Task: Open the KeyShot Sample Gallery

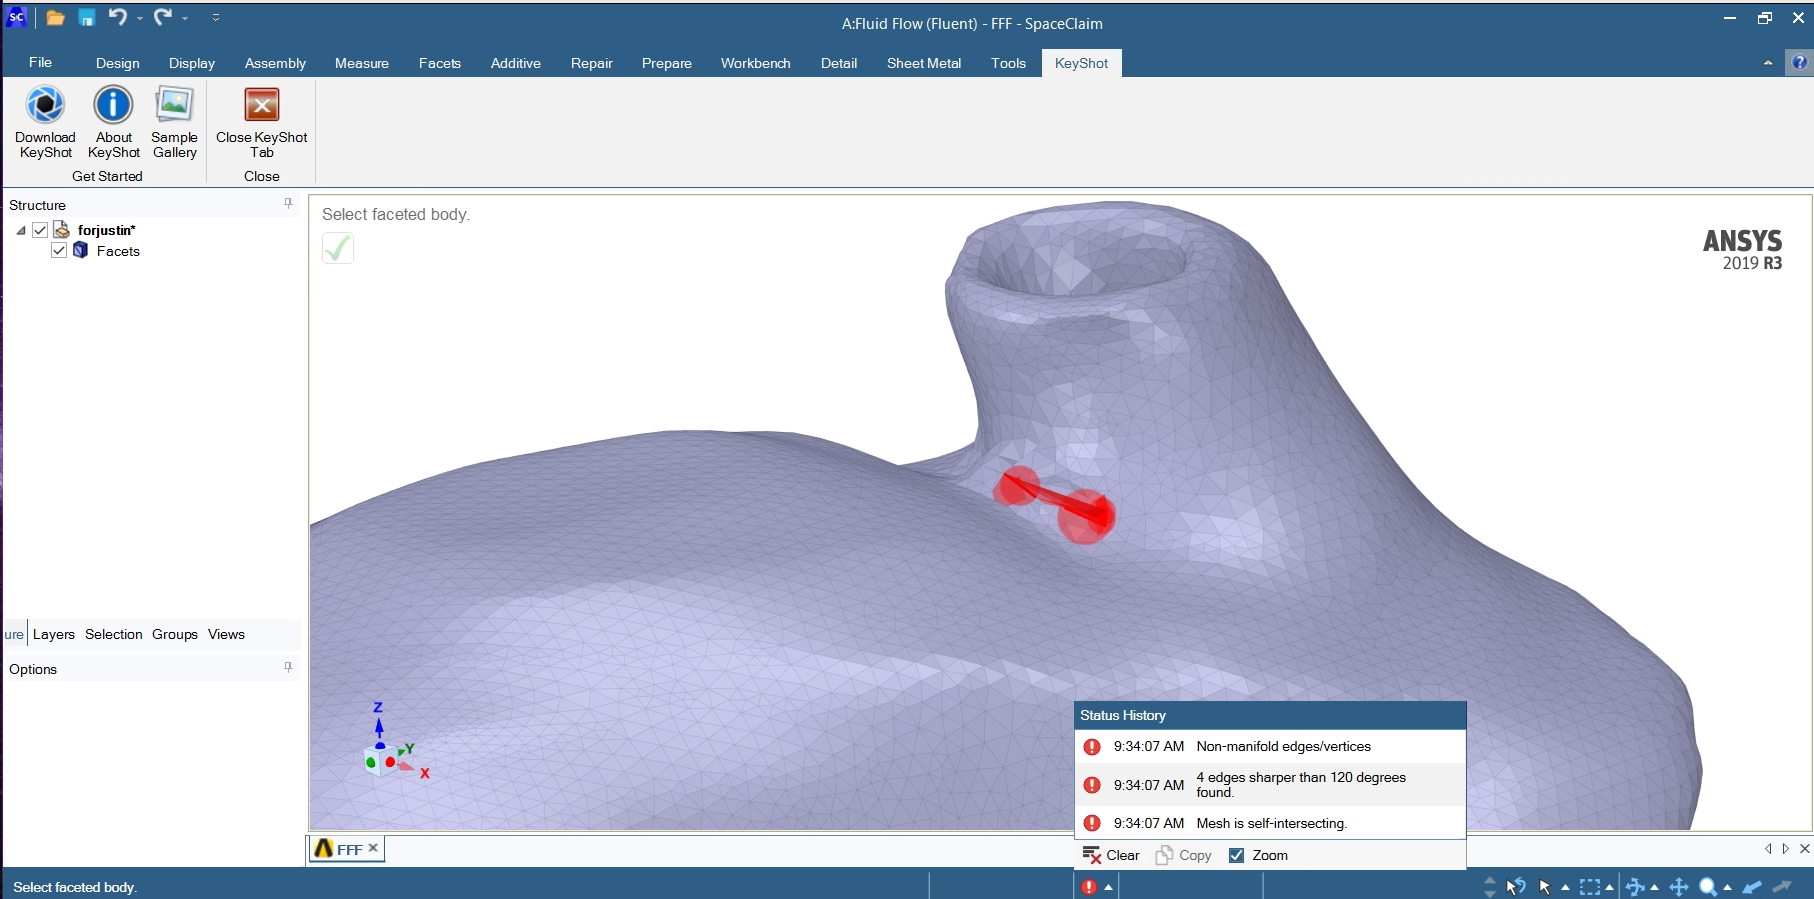Action: 174,106
